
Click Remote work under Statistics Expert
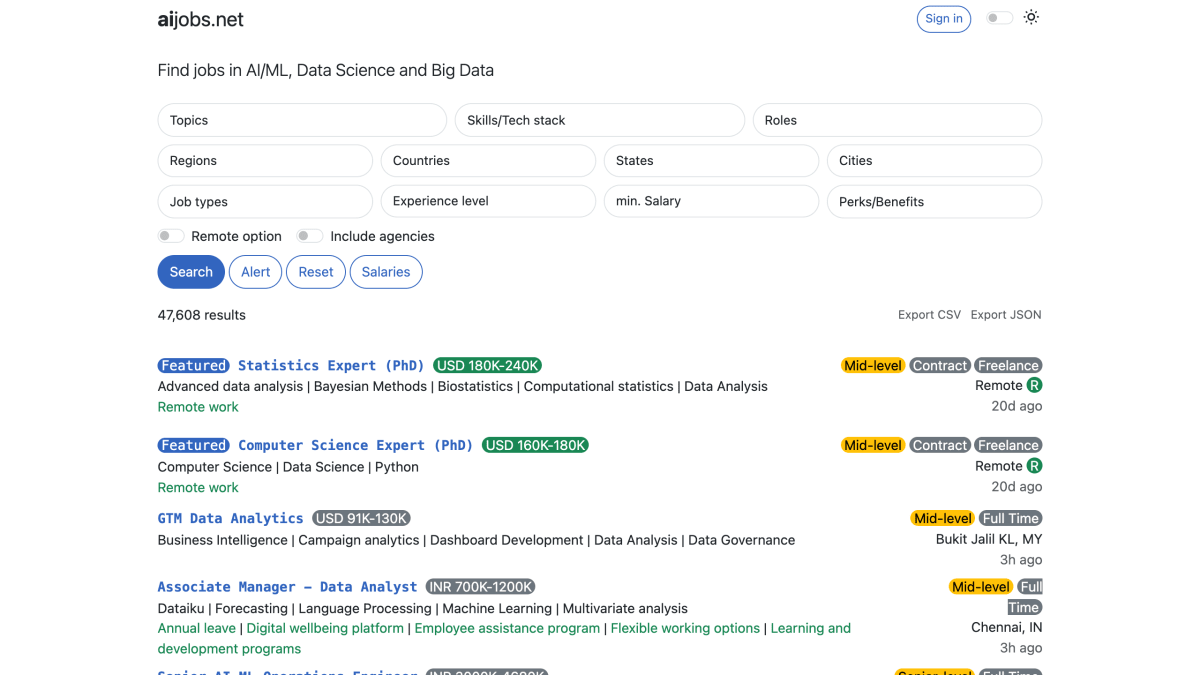[x=198, y=407]
